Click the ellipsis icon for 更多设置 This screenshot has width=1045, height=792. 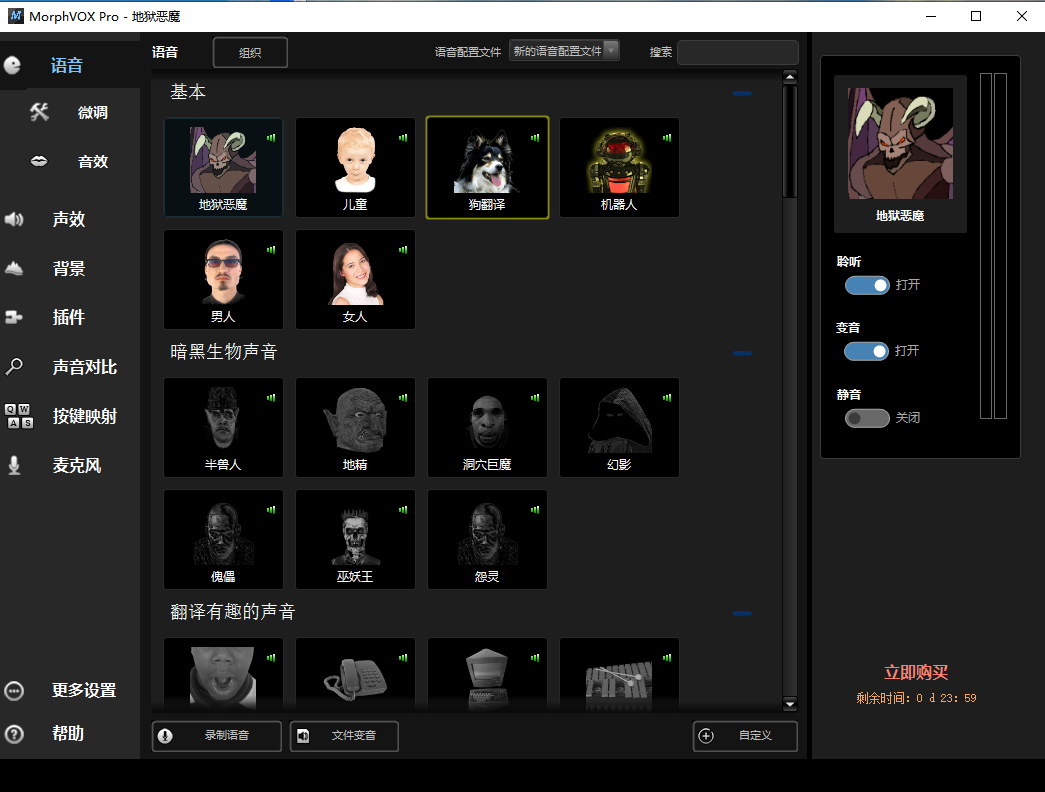(x=14, y=691)
